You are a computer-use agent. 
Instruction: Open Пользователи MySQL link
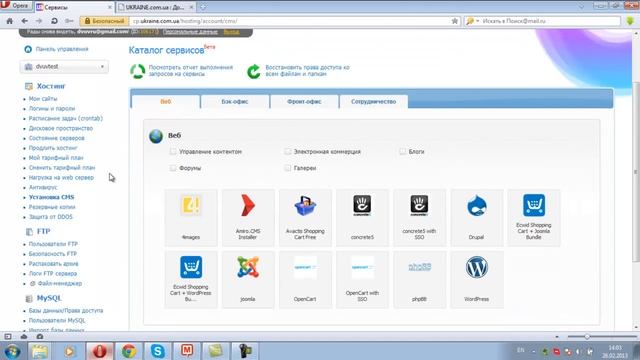pos(57,320)
